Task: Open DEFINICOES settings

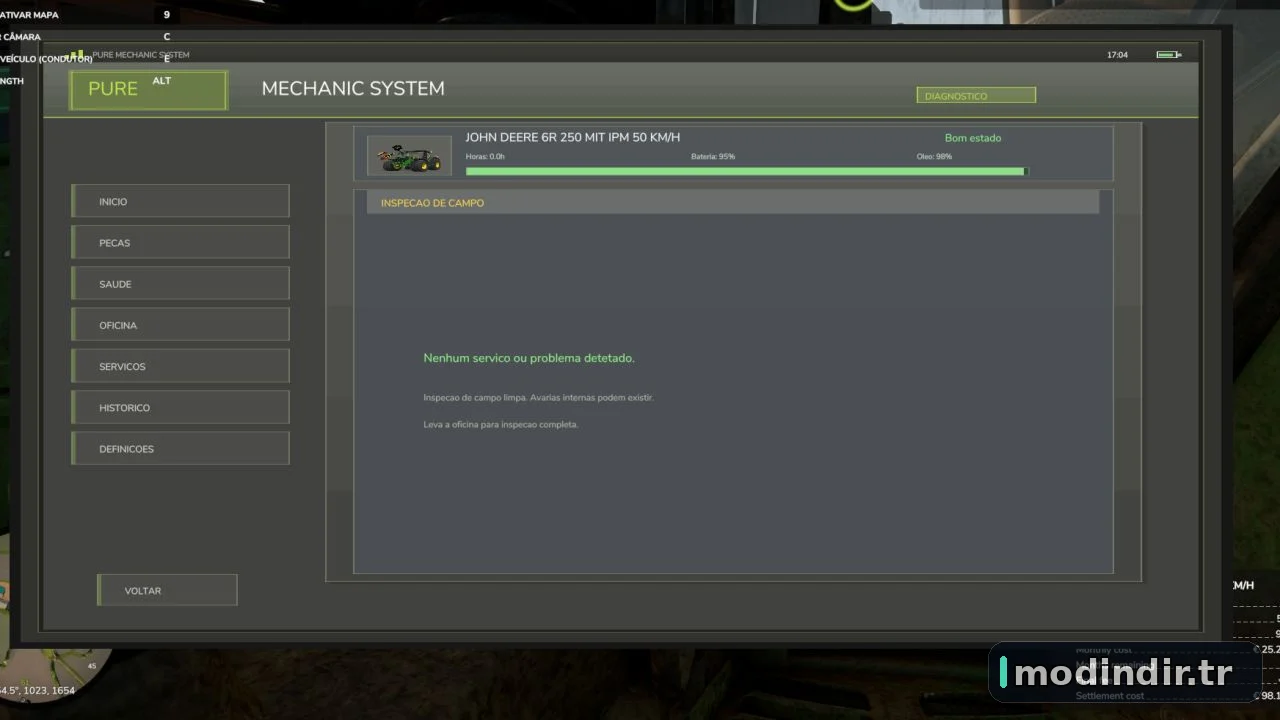Action: point(180,448)
